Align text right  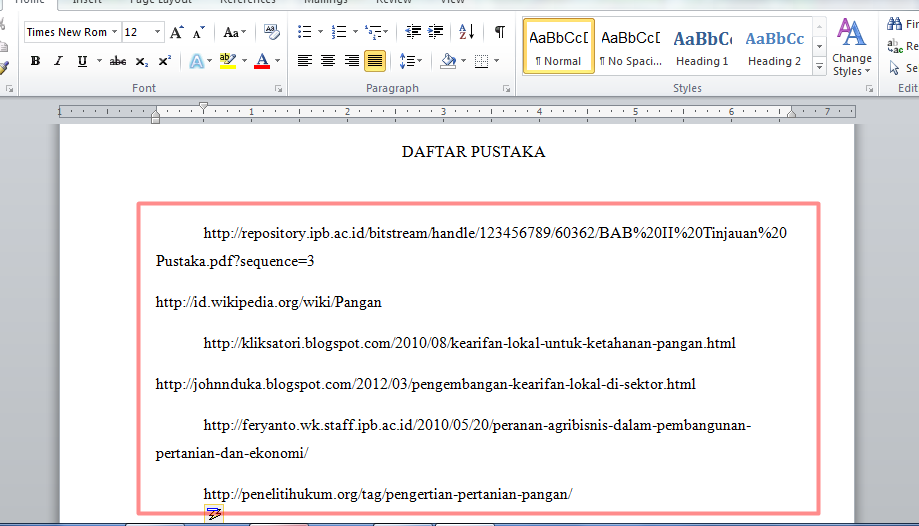351,61
